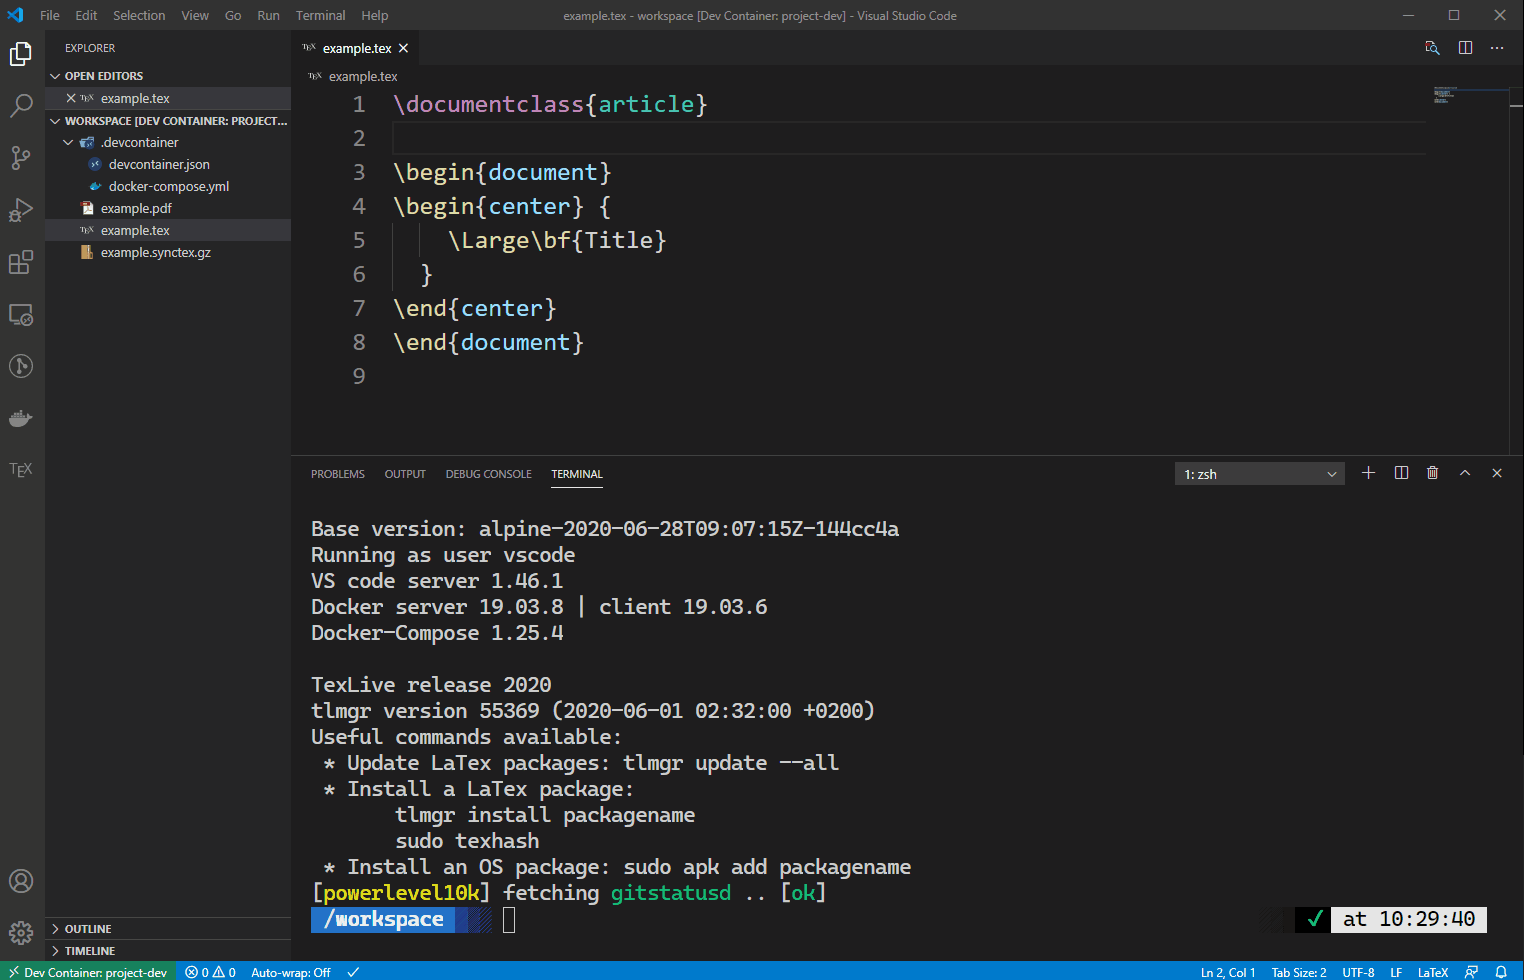1524x980 pixels.
Task: Open editor More Actions ellipsis
Action: [x=1497, y=48]
